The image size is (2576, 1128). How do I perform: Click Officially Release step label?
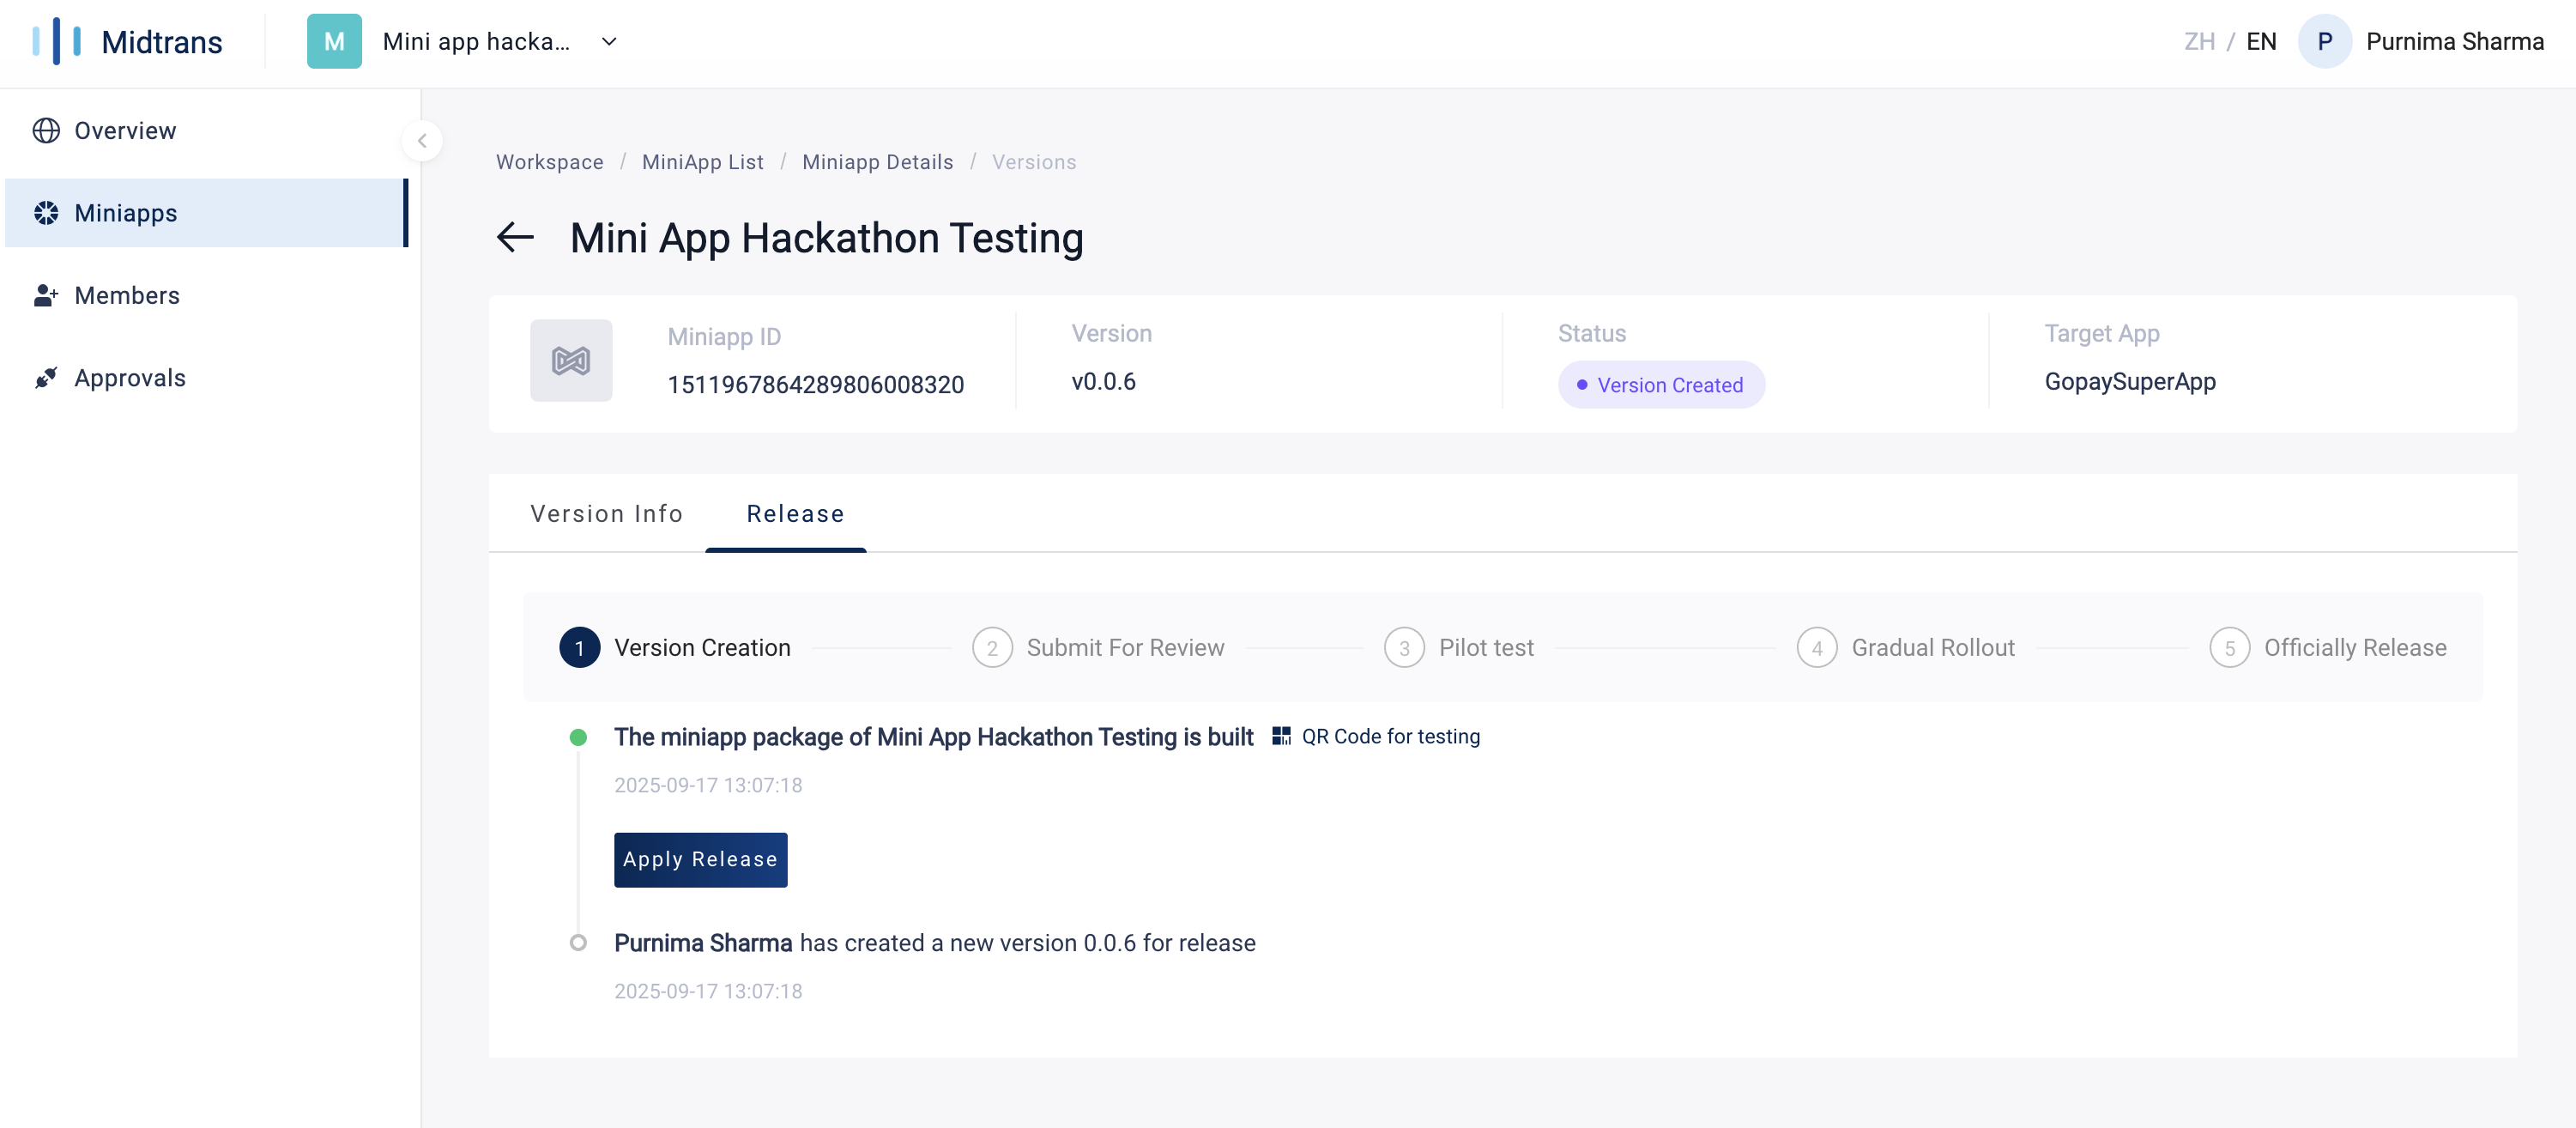pyautogui.click(x=2355, y=648)
